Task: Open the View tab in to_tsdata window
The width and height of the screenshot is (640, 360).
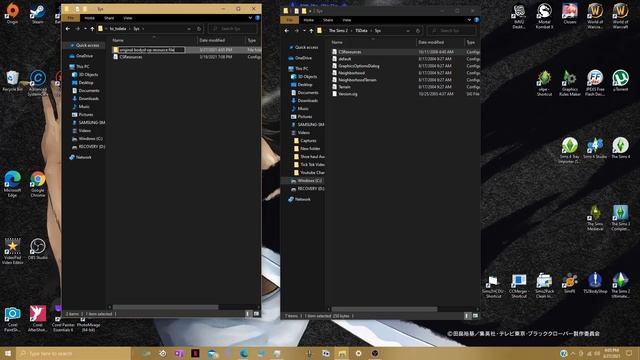Action: (x=128, y=18)
